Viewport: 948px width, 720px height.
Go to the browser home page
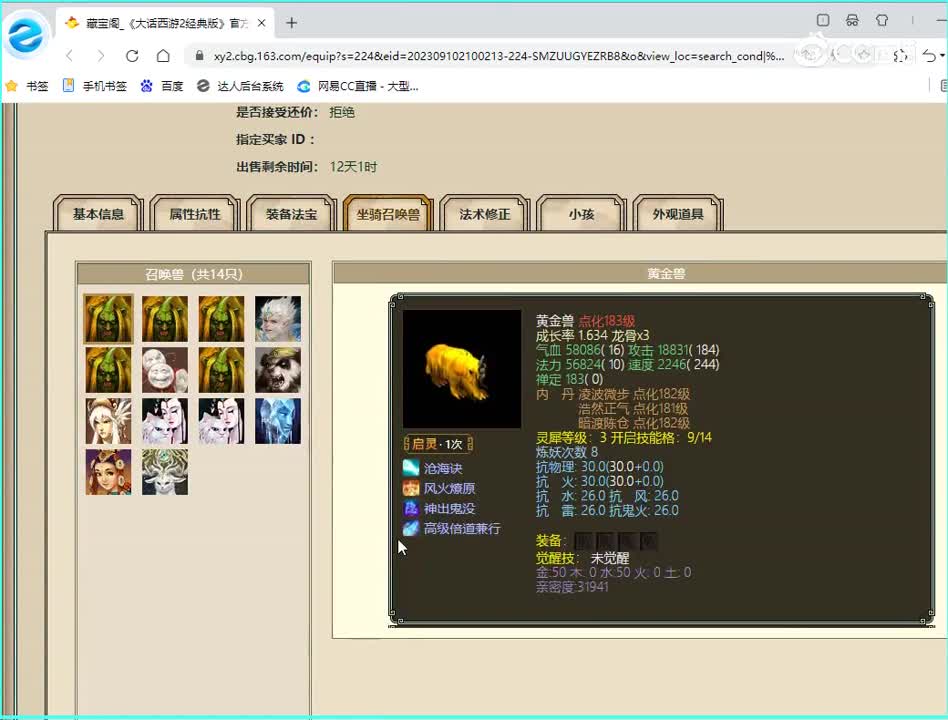[163, 56]
